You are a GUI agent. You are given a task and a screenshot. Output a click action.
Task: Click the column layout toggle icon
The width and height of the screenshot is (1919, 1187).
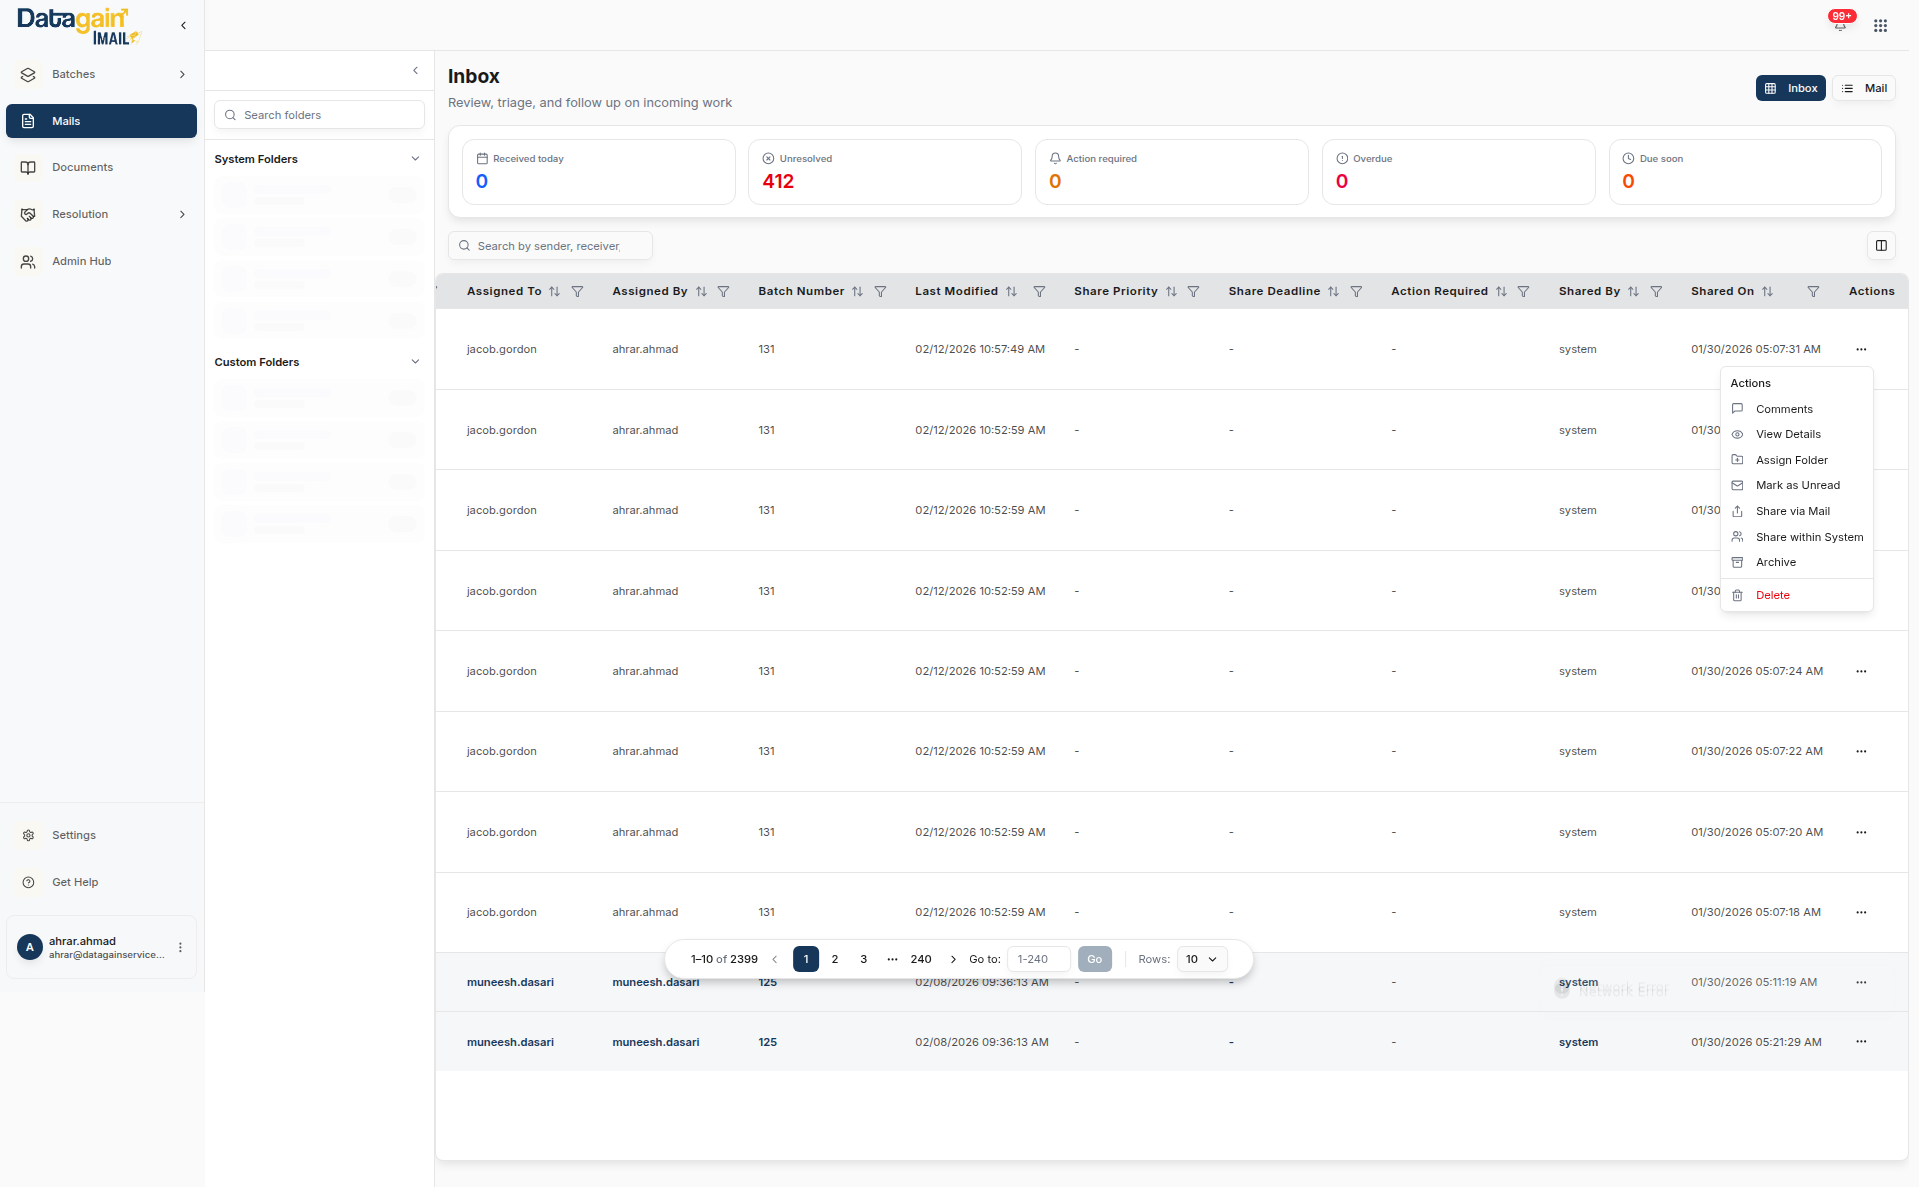[x=1881, y=246]
